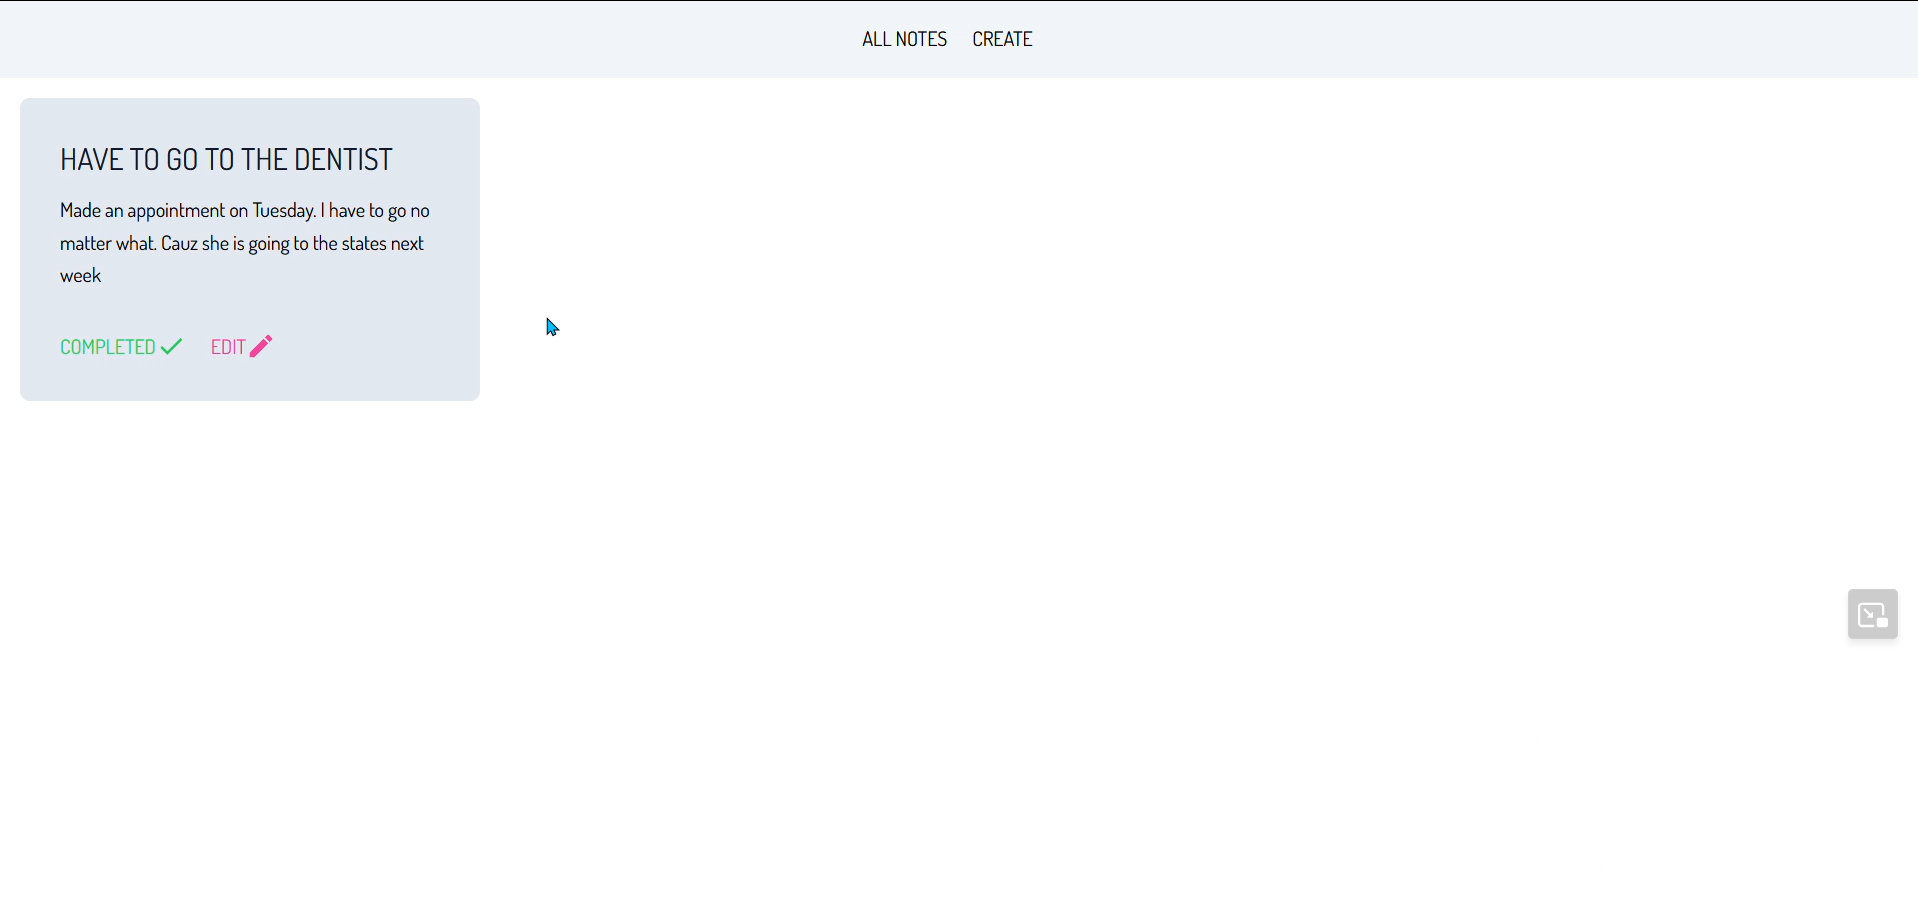The height and width of the screenshot is (911, 1918).
Task: Click the word "appointment" in the note body
Action: pyautogui.click(x=176, y=210)
